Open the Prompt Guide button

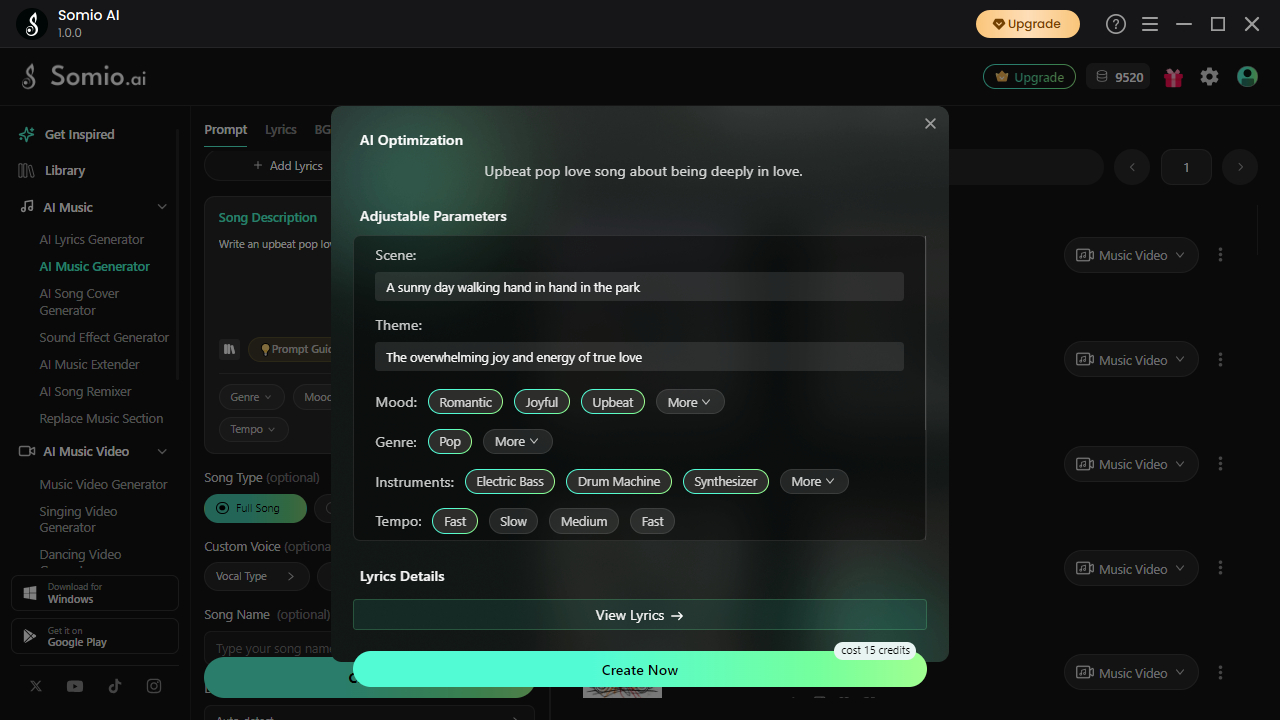pyautogui.click(x=291, y=349)
